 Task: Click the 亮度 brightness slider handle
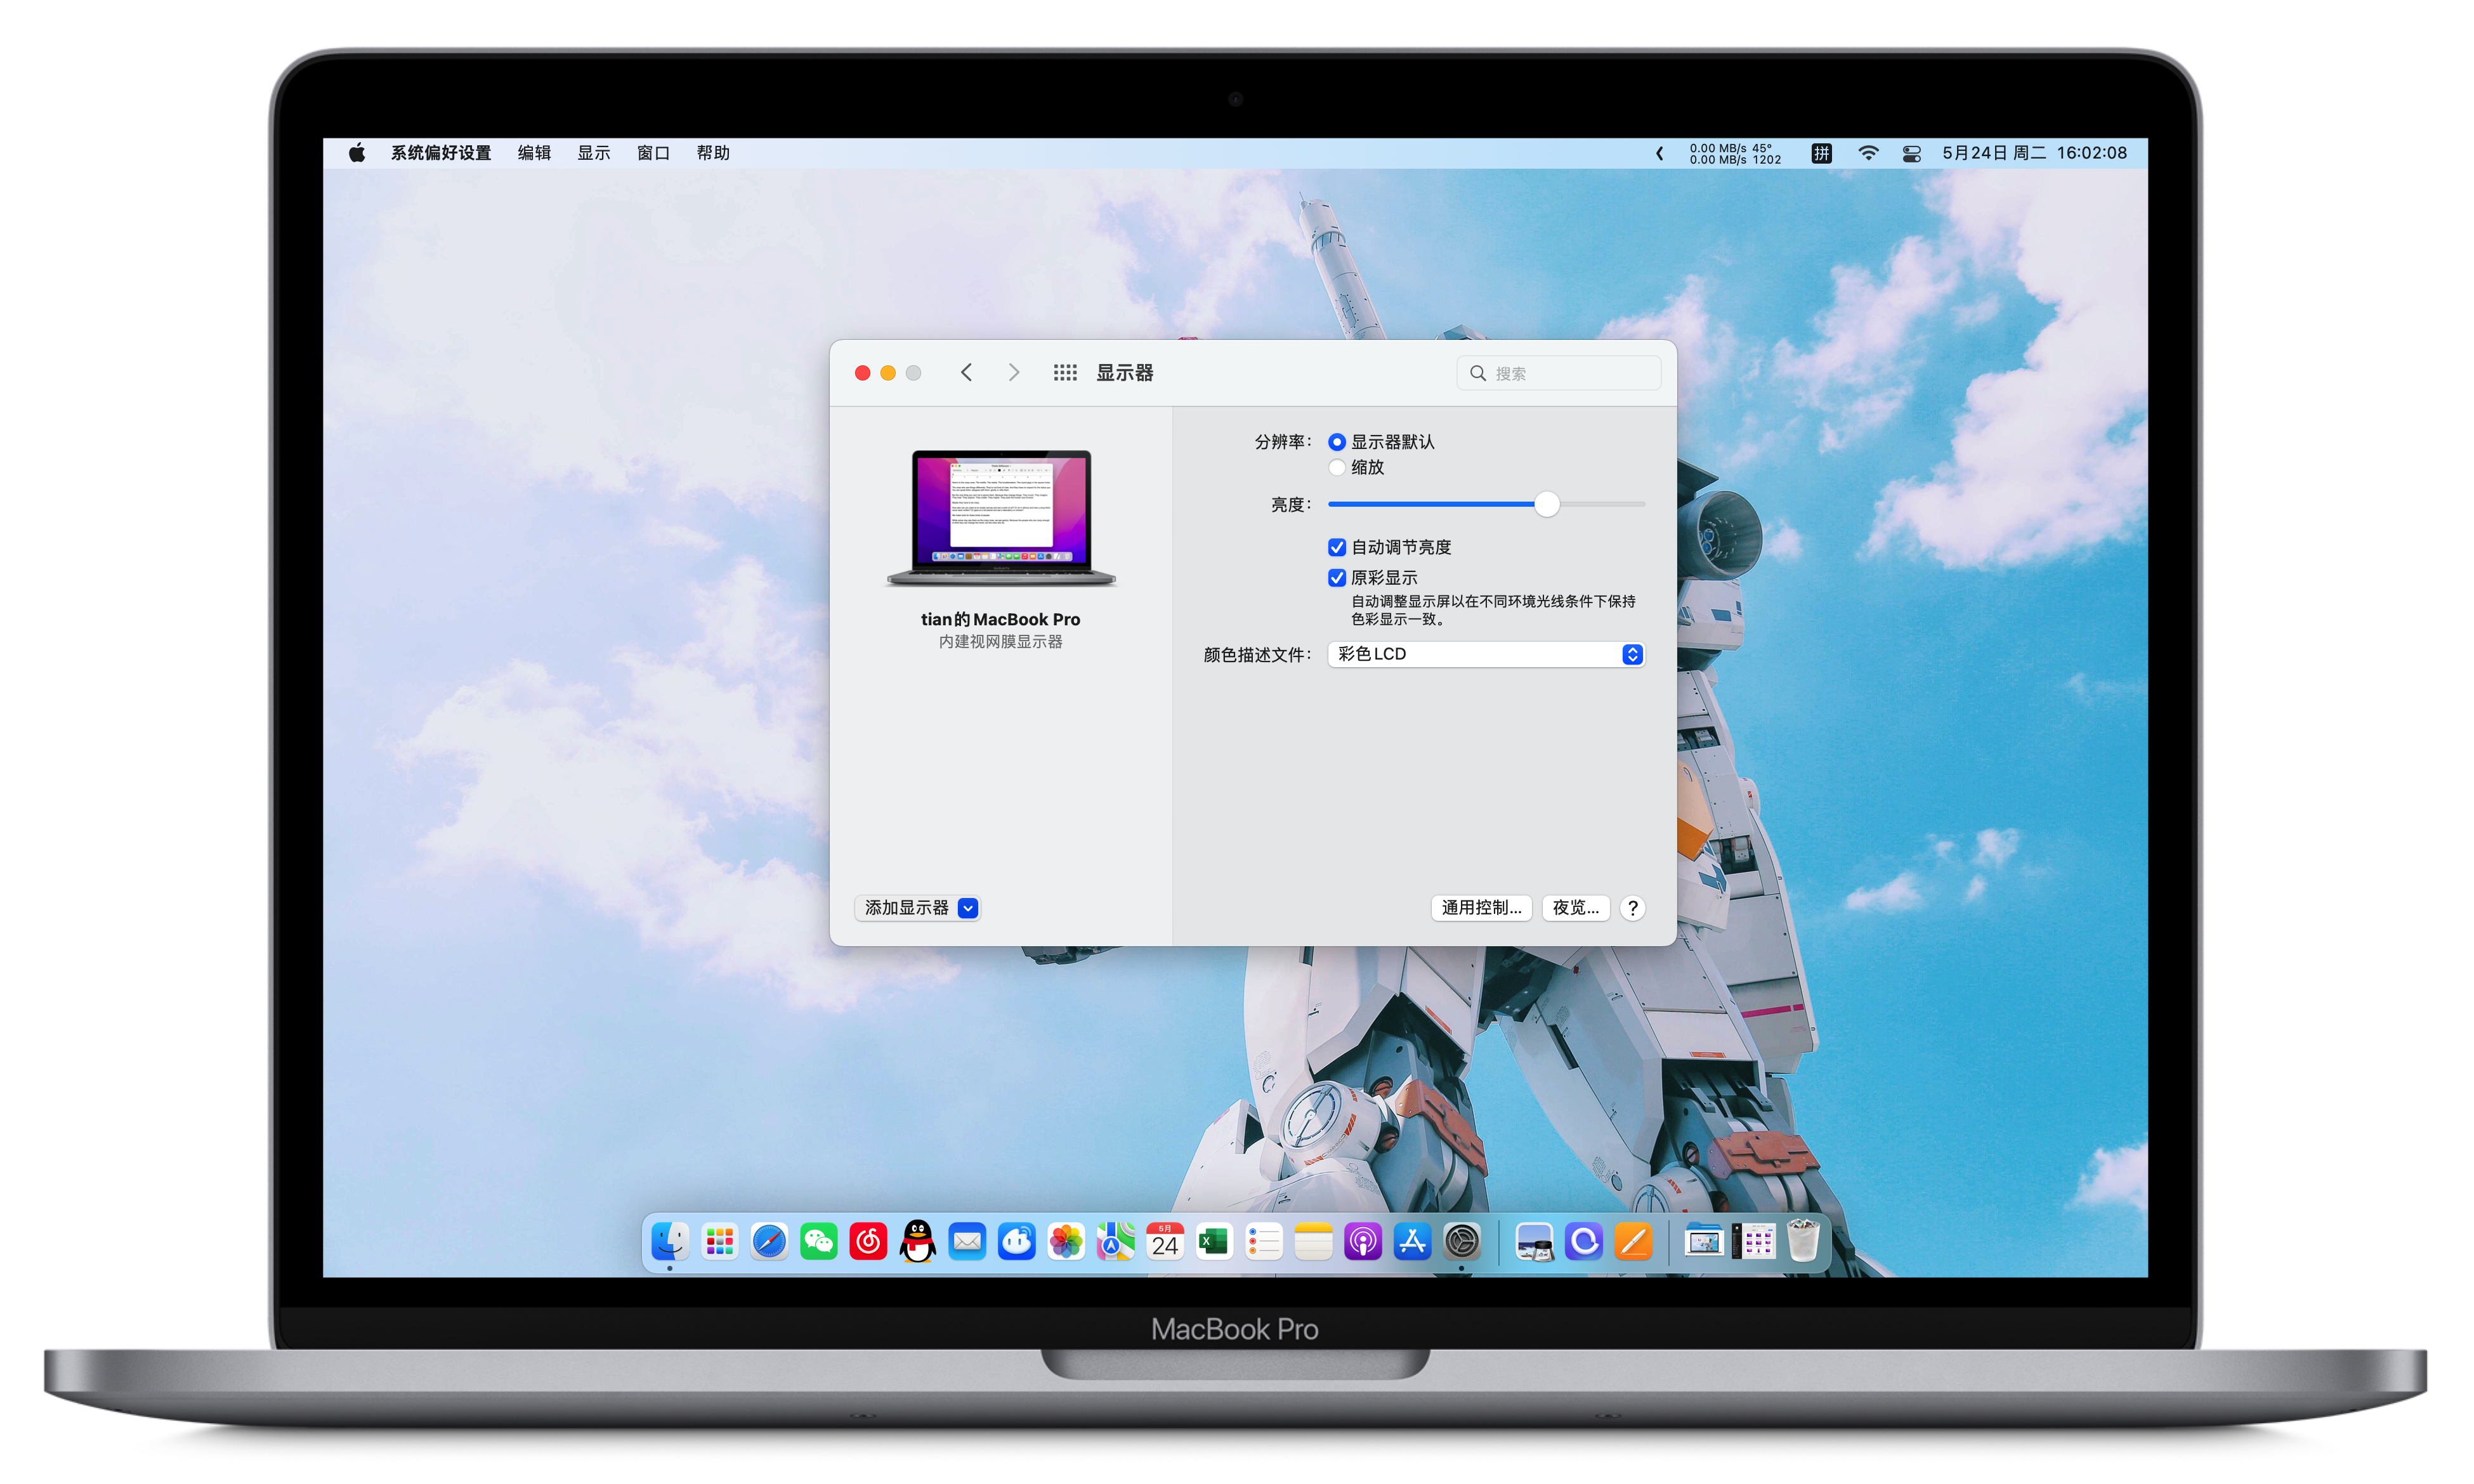click(x=1547, y=504)
